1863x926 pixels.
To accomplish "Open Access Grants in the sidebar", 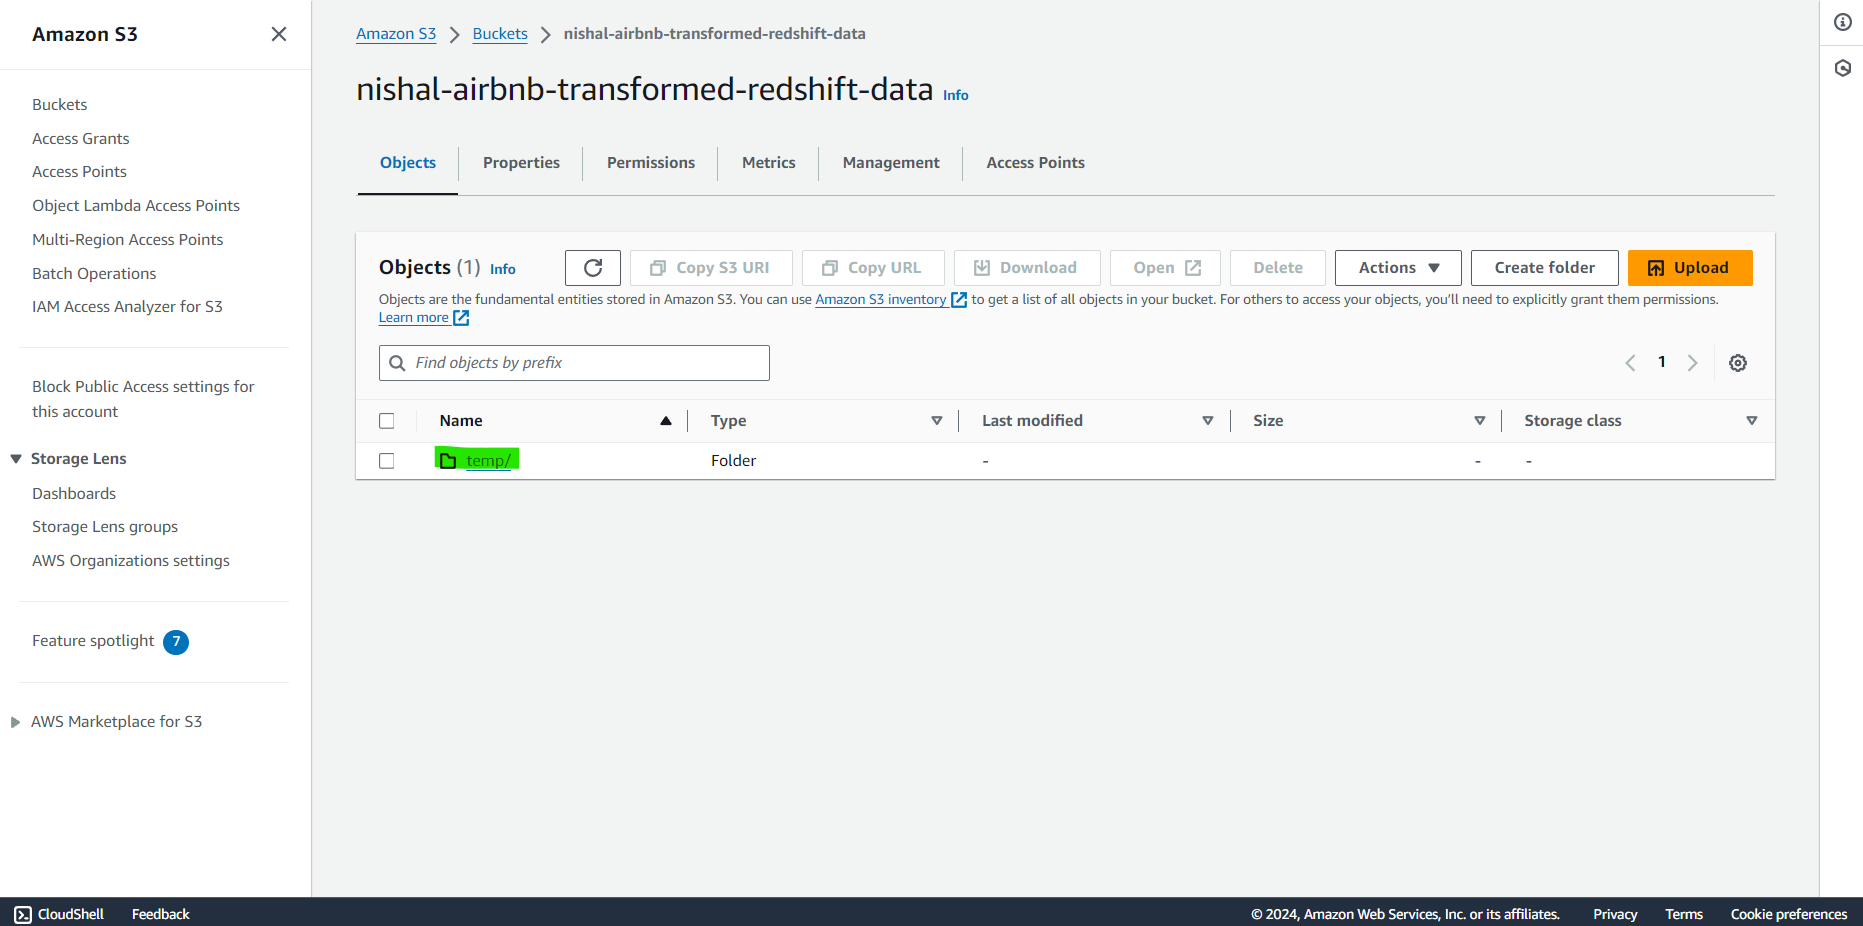I will (x=81, y=139).
